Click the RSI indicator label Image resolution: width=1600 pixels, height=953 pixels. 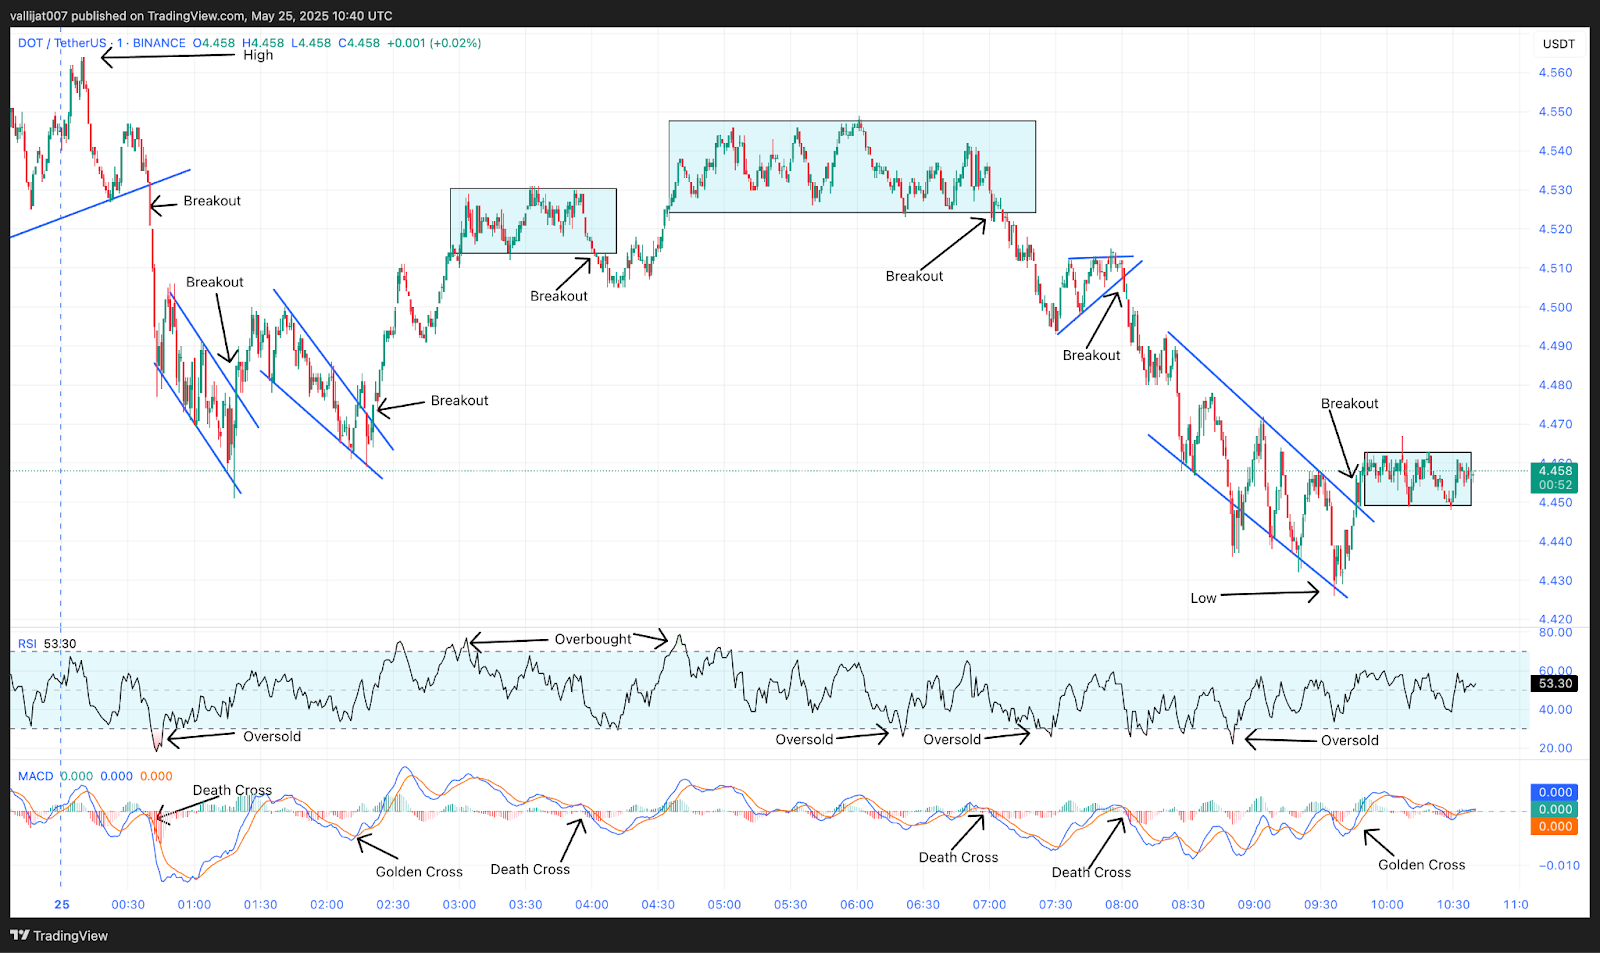point(27,644)
